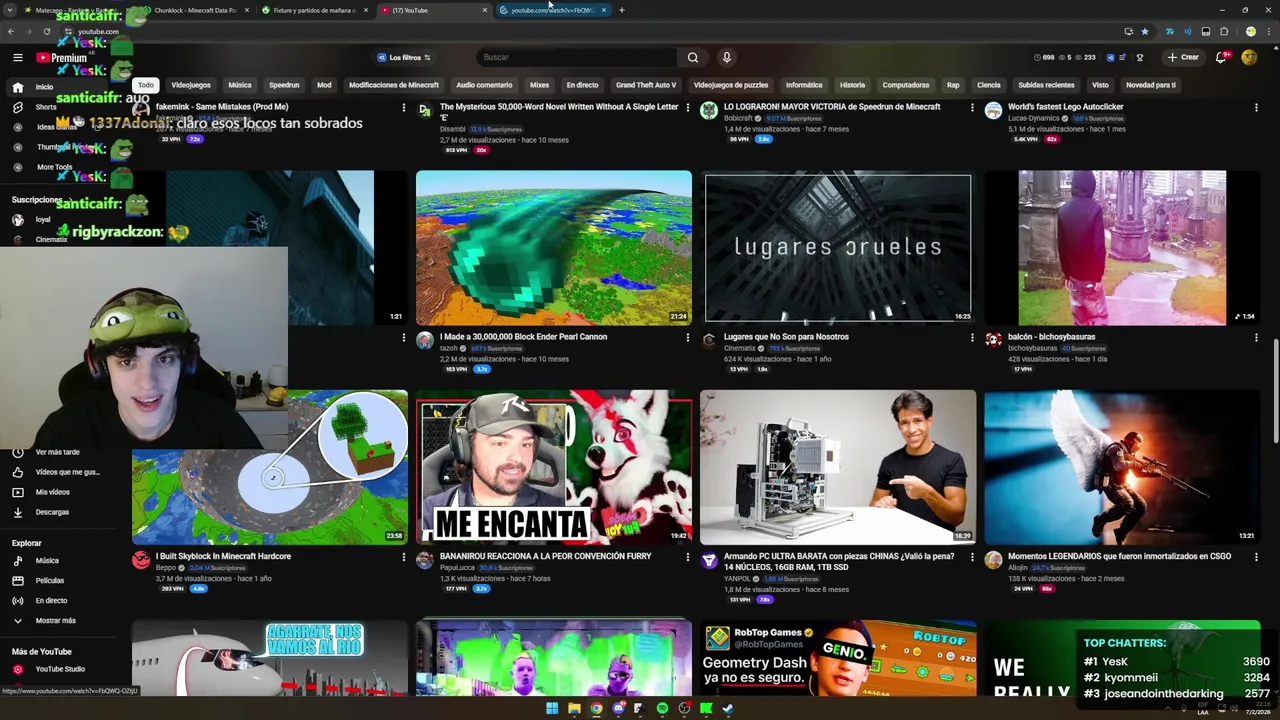
Task: Open En directo under Explorar
Action: point(60,601)
